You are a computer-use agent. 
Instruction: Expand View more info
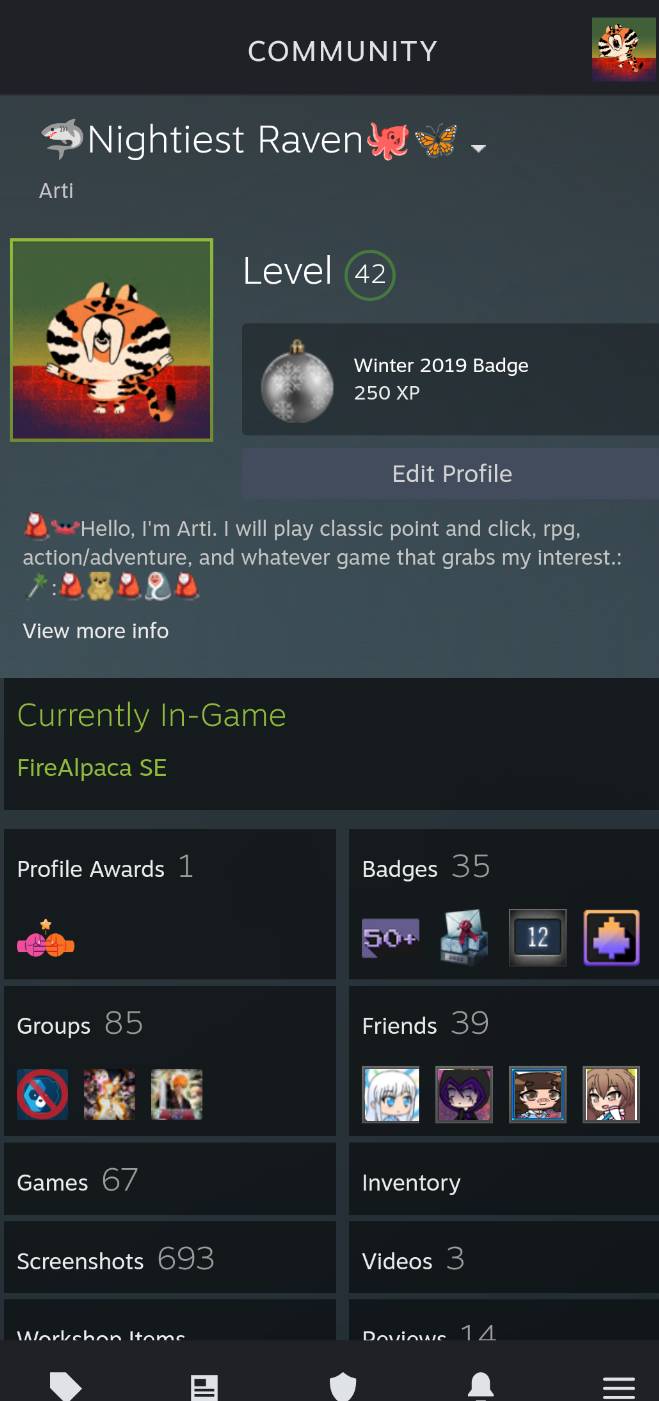coord(96,631)
